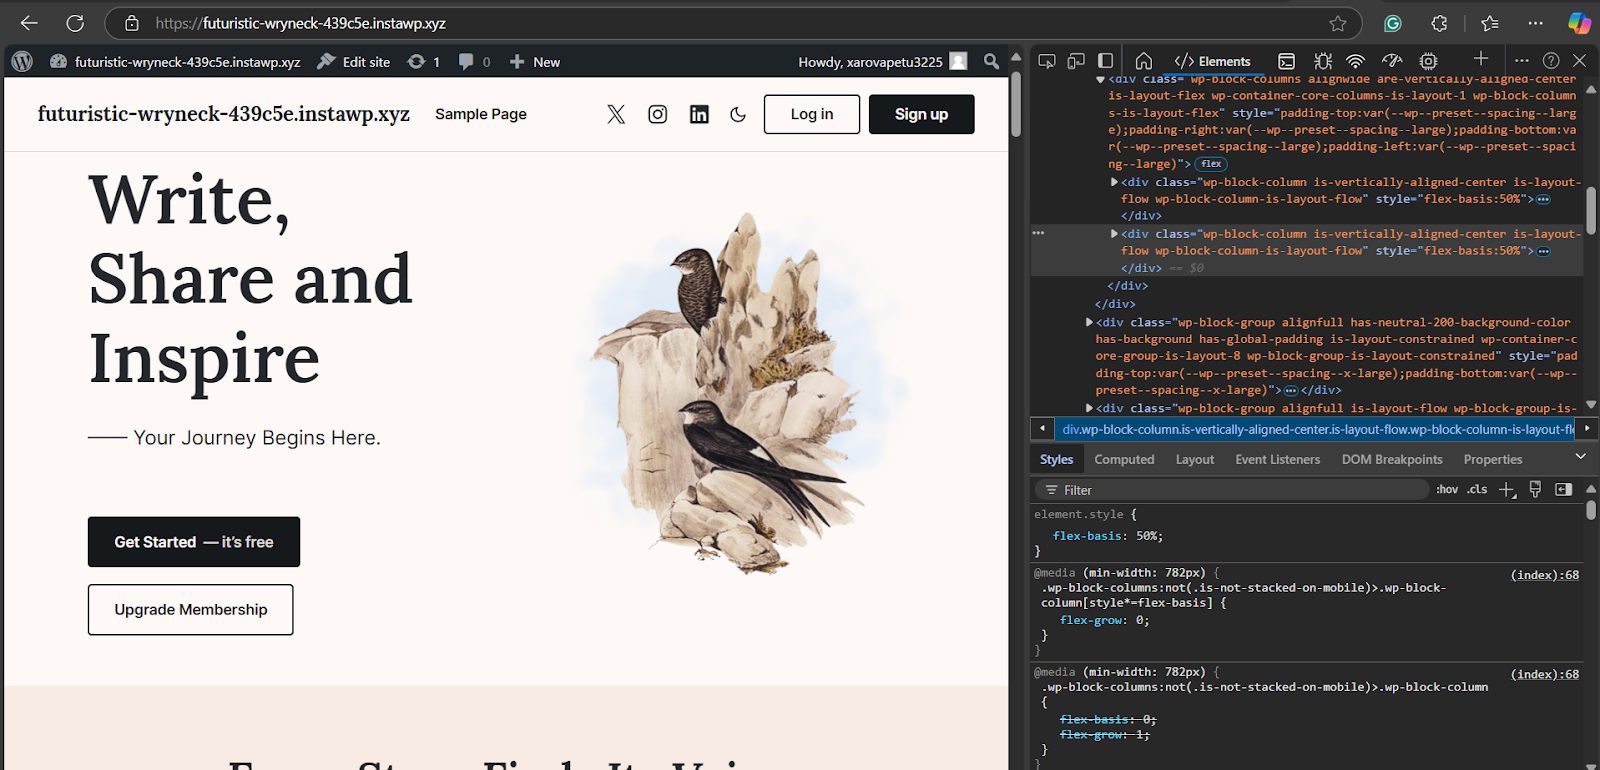Screen dimensions: 1600x770
Task: Click the Get Started — it's free button
Action: coord(194,542)
